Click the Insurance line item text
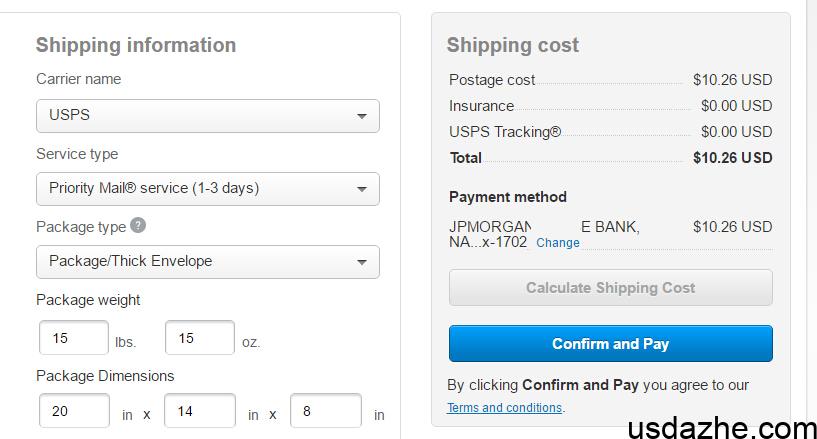817x439 pixels. pos(481,106)
